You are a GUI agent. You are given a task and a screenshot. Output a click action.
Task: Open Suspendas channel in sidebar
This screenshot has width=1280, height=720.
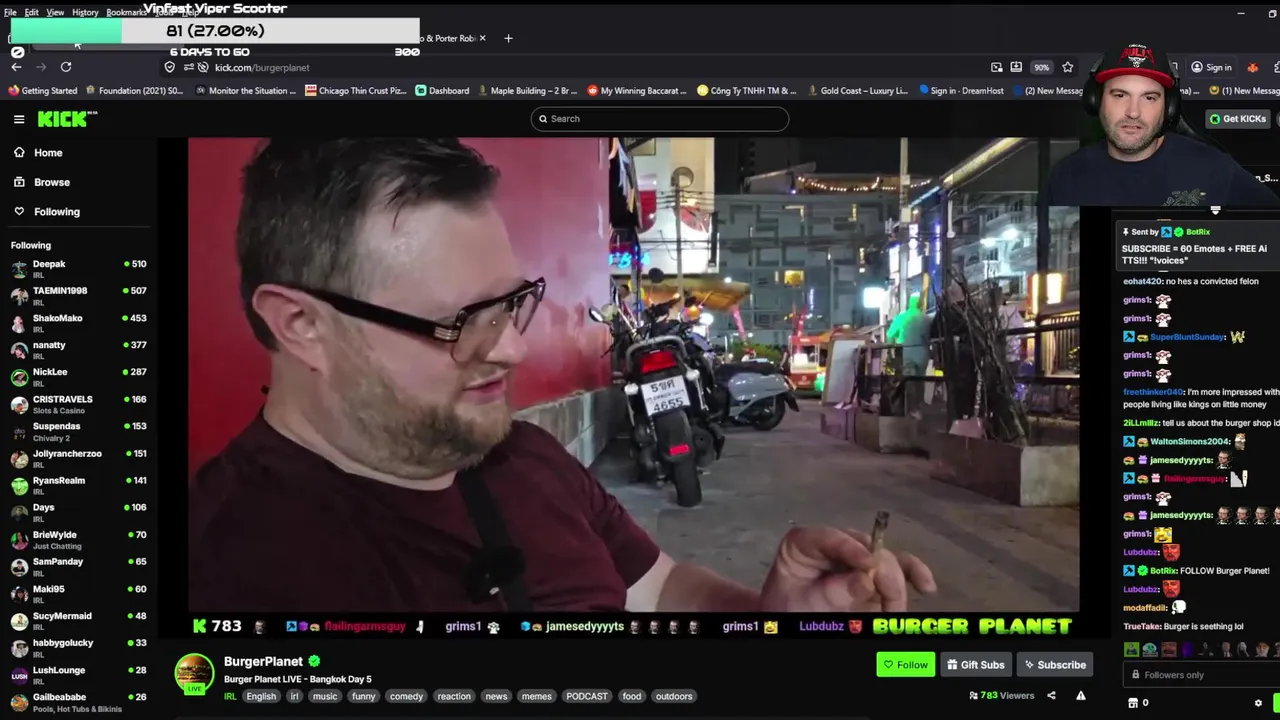(78, 431)
